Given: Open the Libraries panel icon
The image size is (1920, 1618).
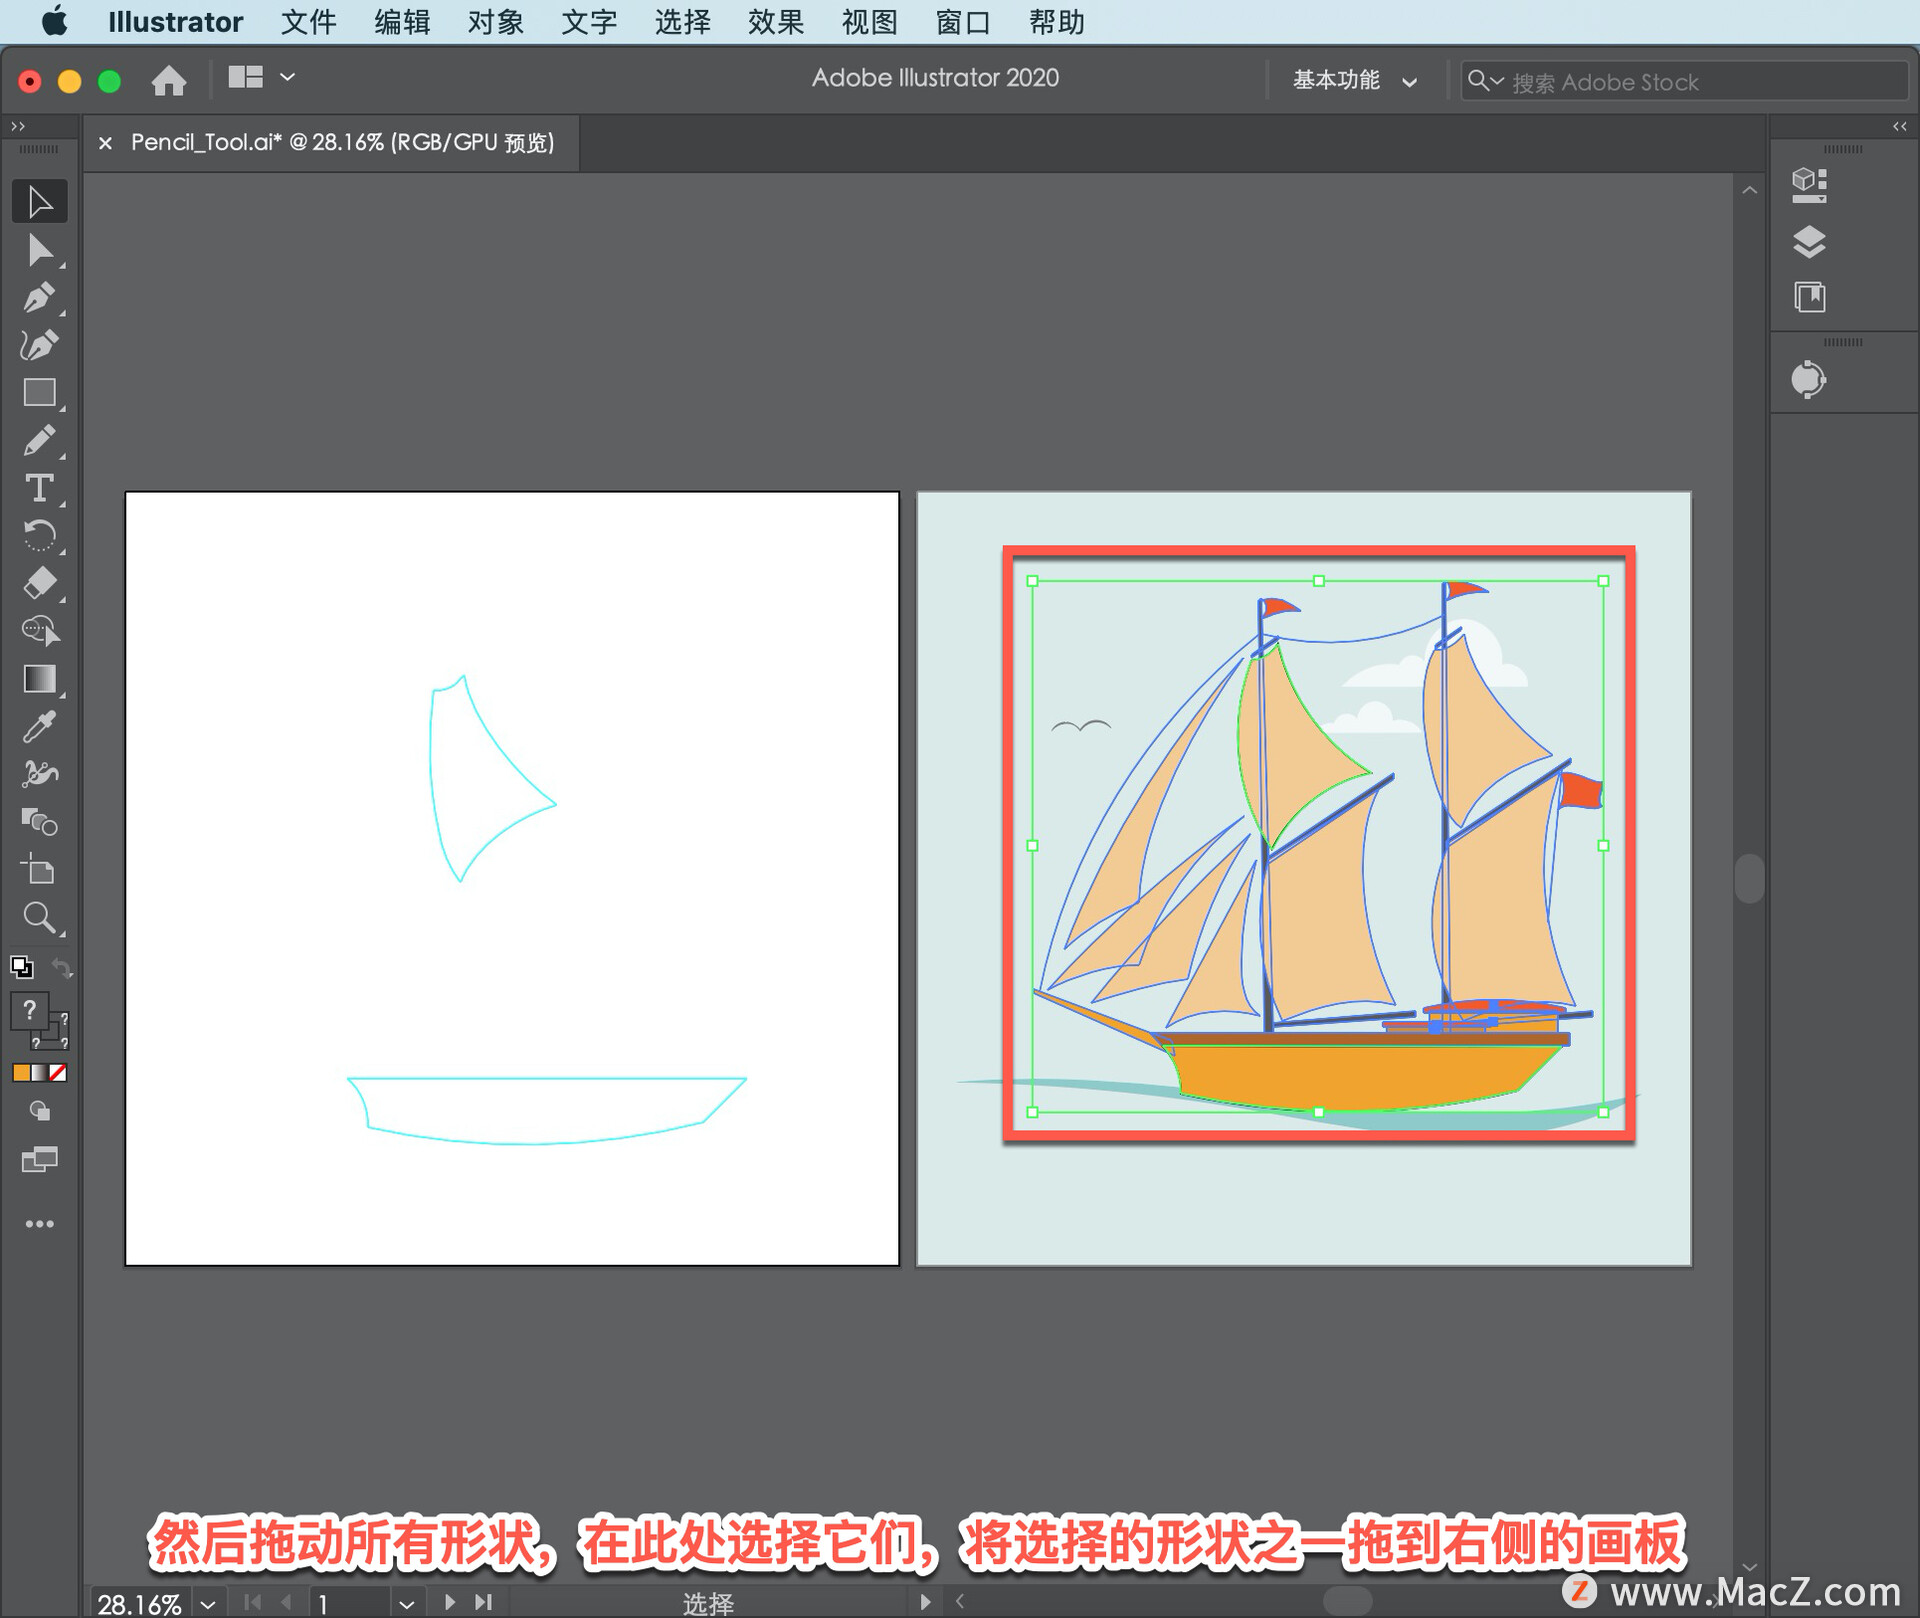Looking at the screenshot, I should coord(1810,297).
